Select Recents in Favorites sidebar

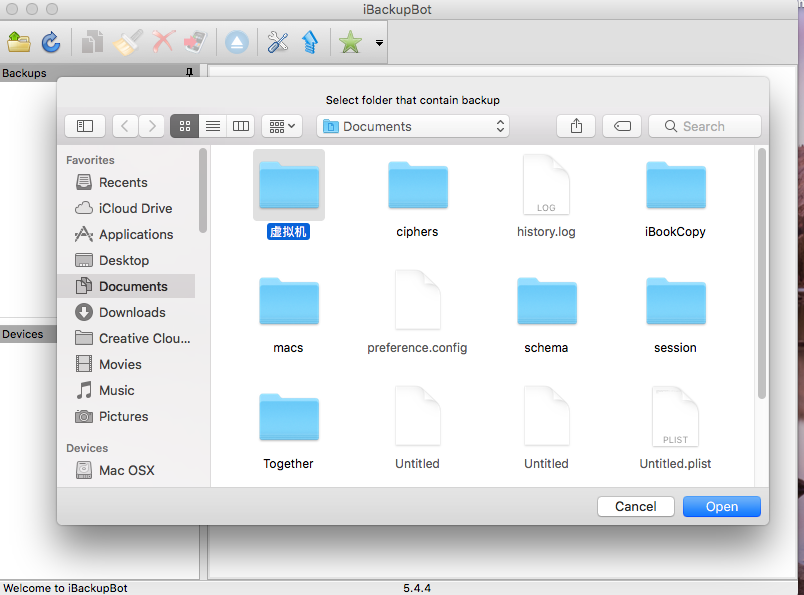tap(126, 183)
